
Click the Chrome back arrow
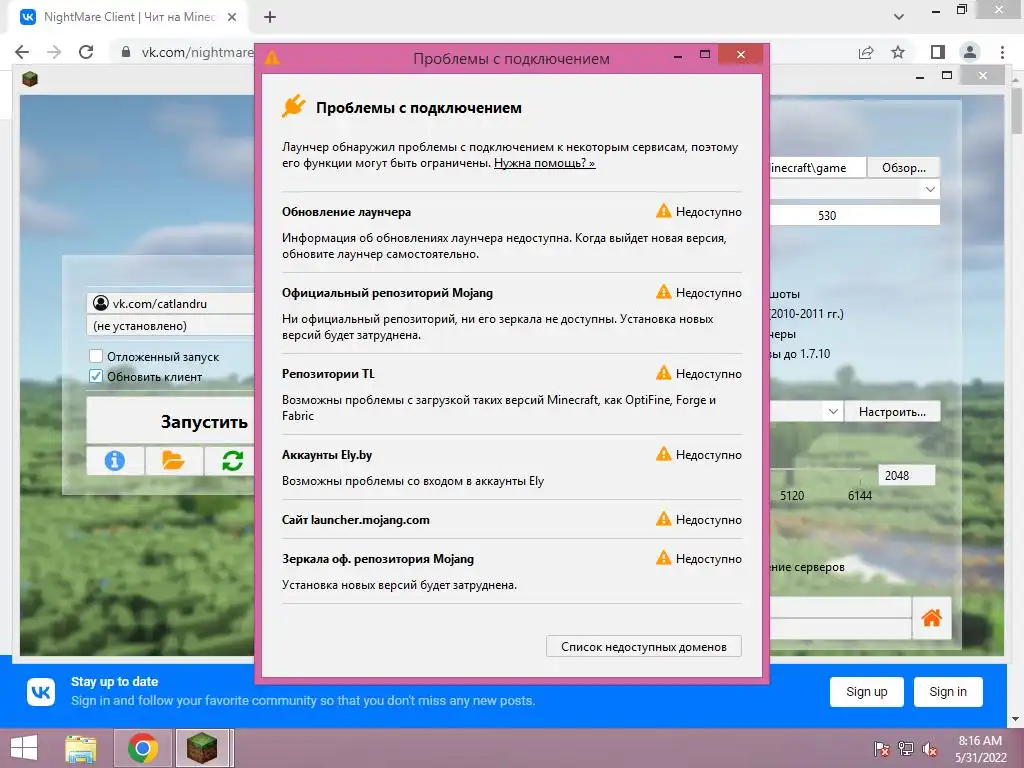click(x=22, y=52)
